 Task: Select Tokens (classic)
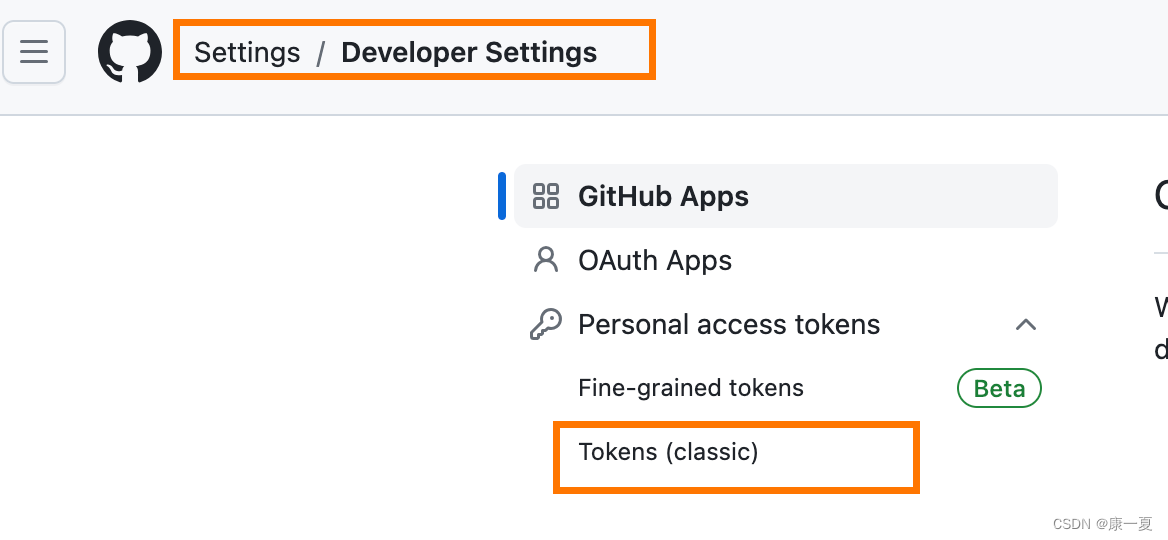668,452
